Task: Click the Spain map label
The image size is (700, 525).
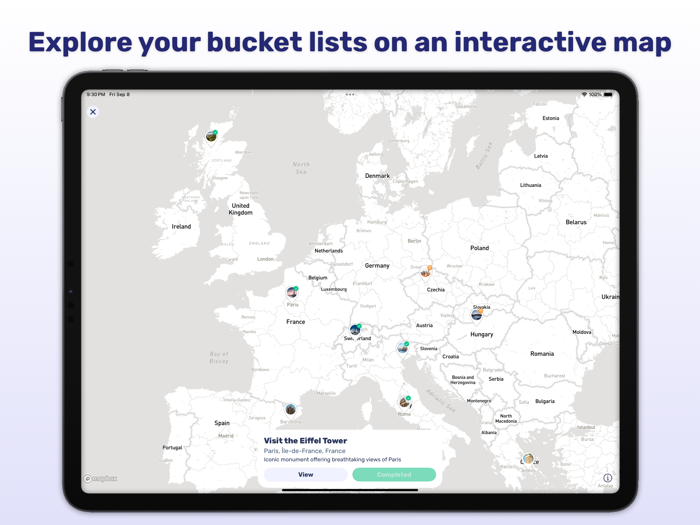Action: (x=222, y=423)
